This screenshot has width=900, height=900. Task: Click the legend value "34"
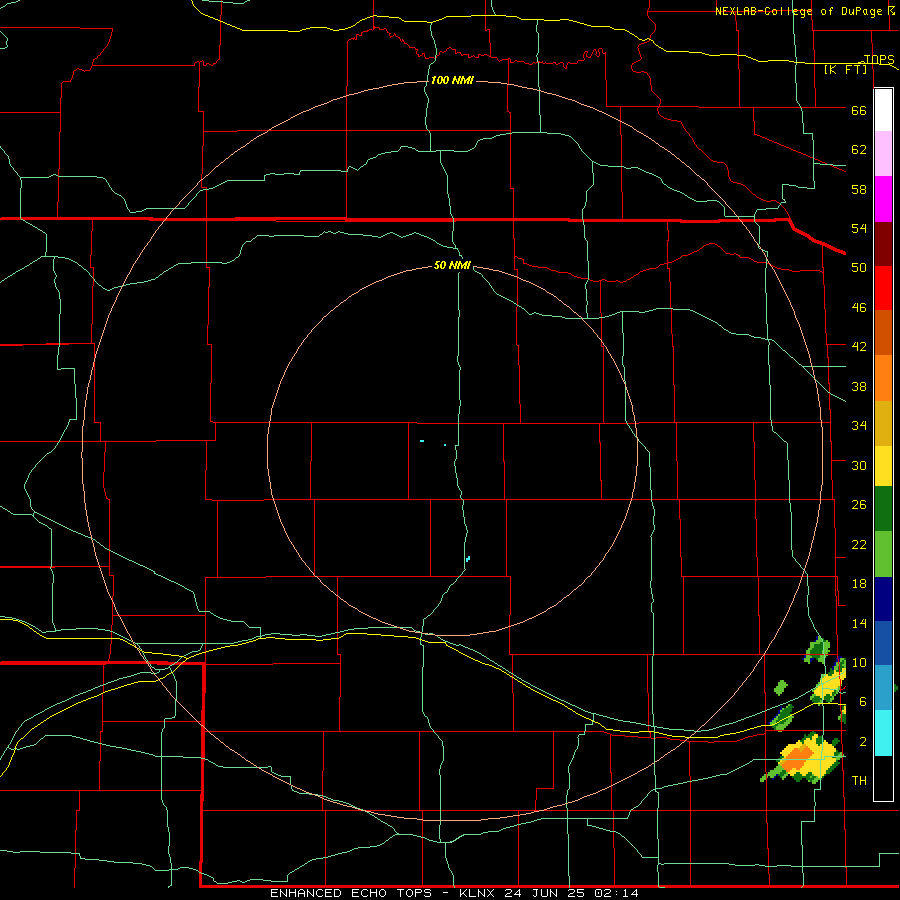click(x=859, y=425)
